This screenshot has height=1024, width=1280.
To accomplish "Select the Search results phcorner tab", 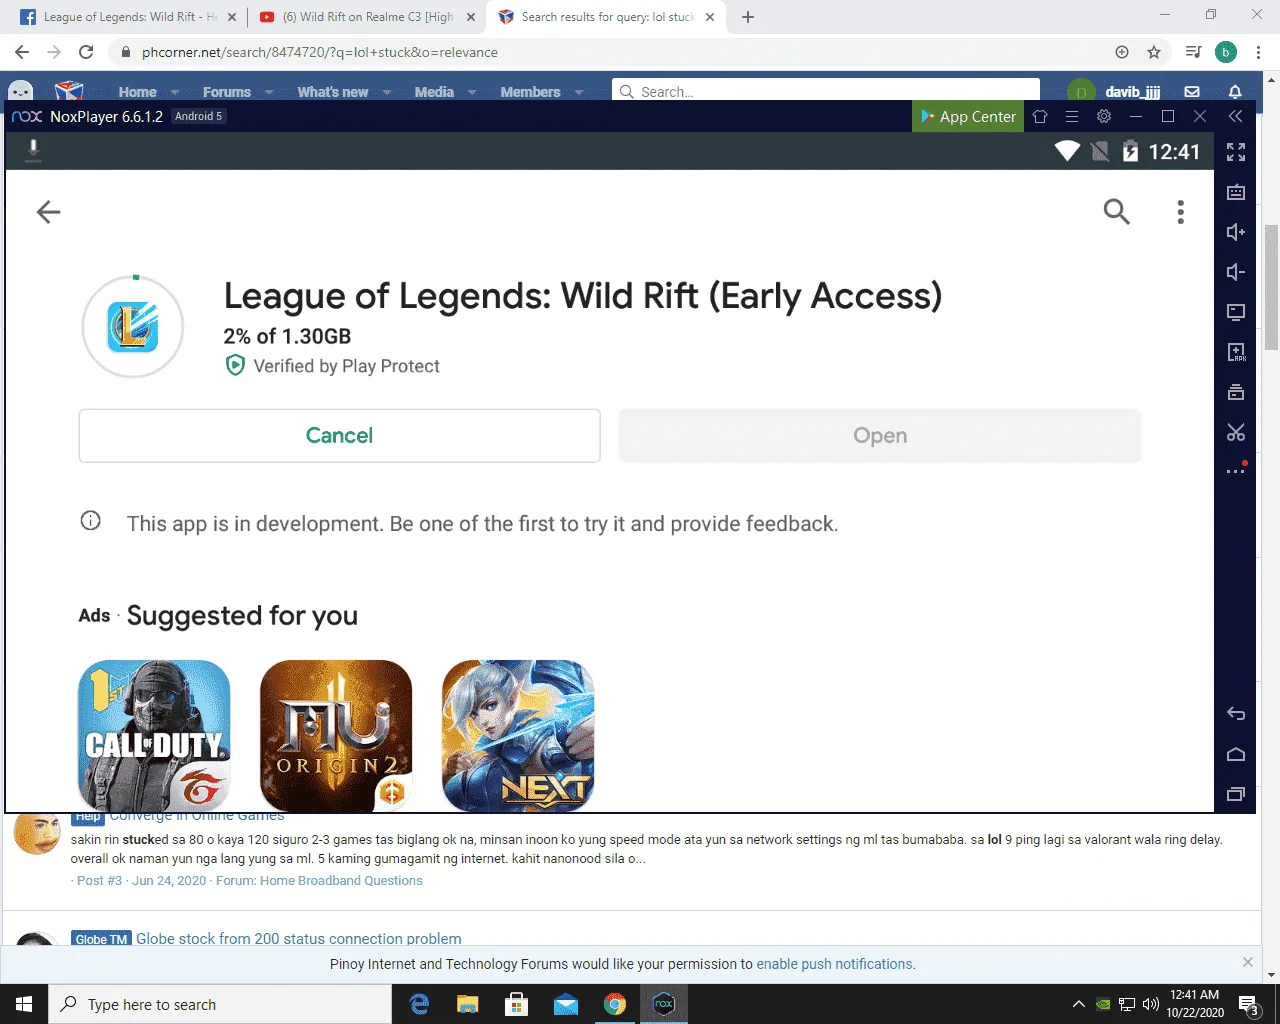I will [604, 17].
